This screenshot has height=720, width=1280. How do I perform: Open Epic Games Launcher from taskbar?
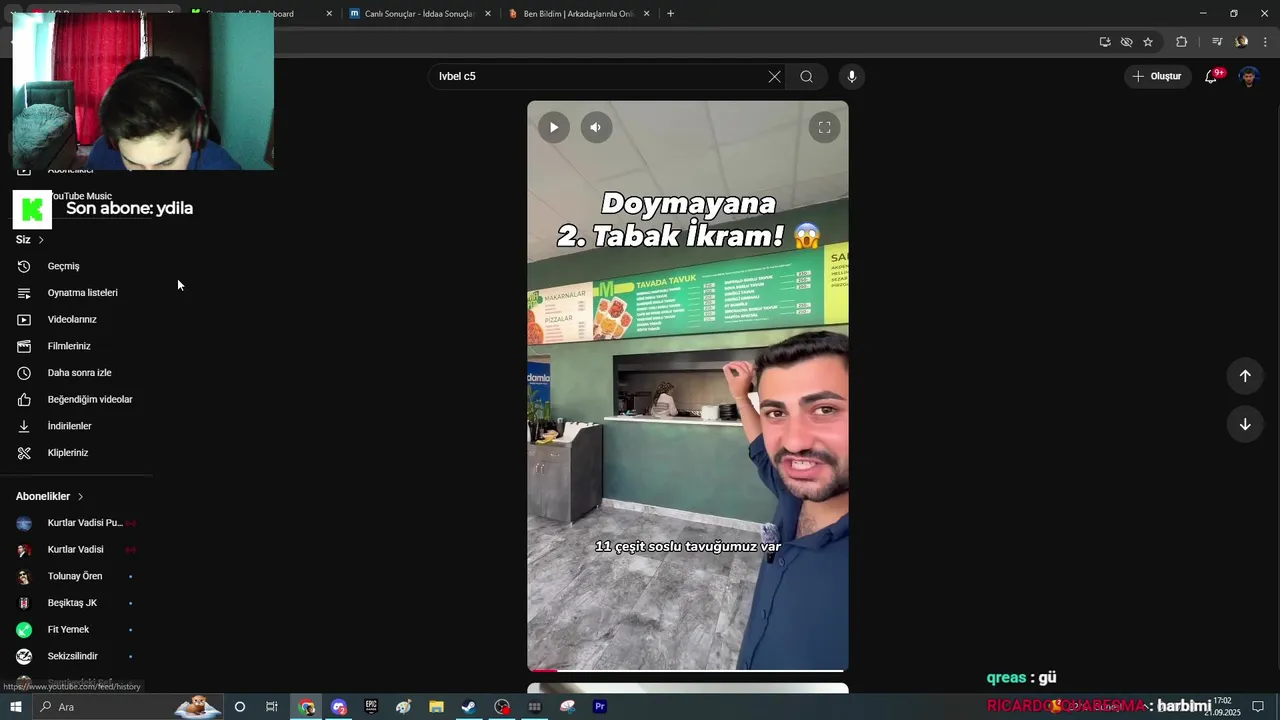pos(371,707)
